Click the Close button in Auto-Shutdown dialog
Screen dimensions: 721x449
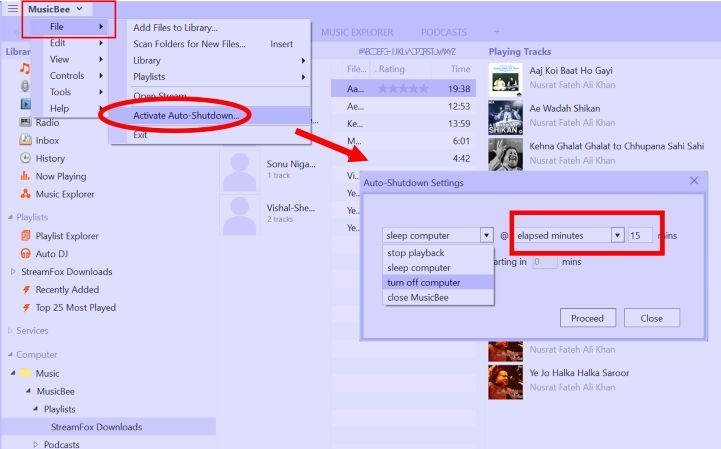tap(651, 318)
